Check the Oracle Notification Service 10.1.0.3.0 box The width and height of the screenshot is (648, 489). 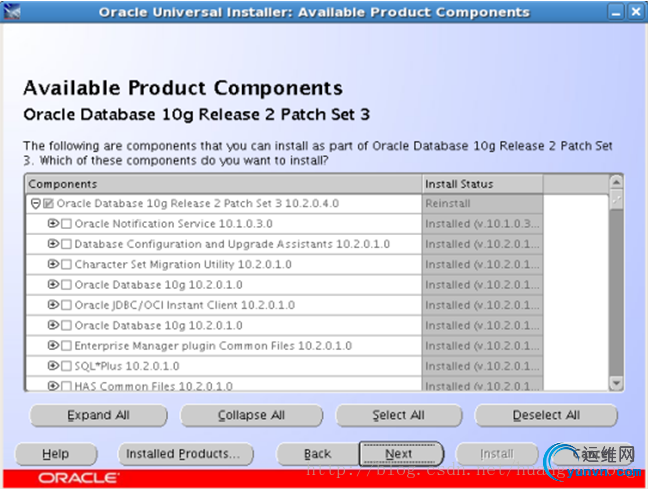point(66,224)
